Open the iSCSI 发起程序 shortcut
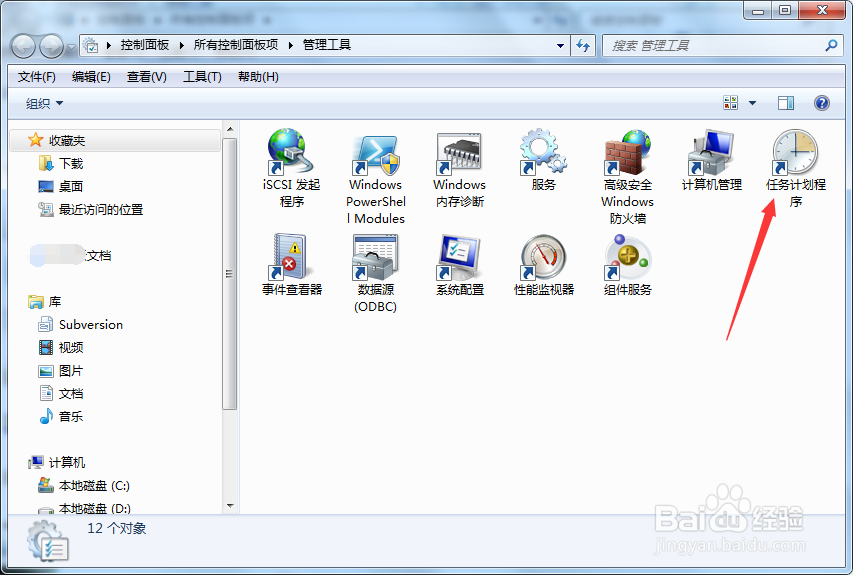This screenshot has height=575, width=853. pyautogui.click(x=291, y=168)
